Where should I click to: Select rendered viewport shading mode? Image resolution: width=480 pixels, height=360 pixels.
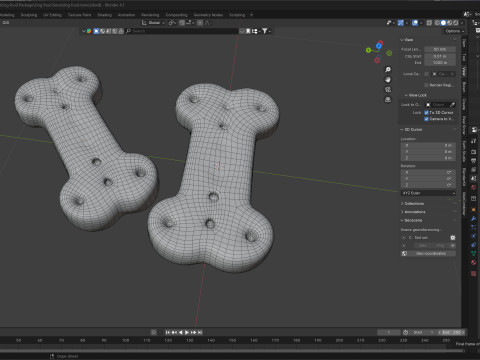coord(456,23)
